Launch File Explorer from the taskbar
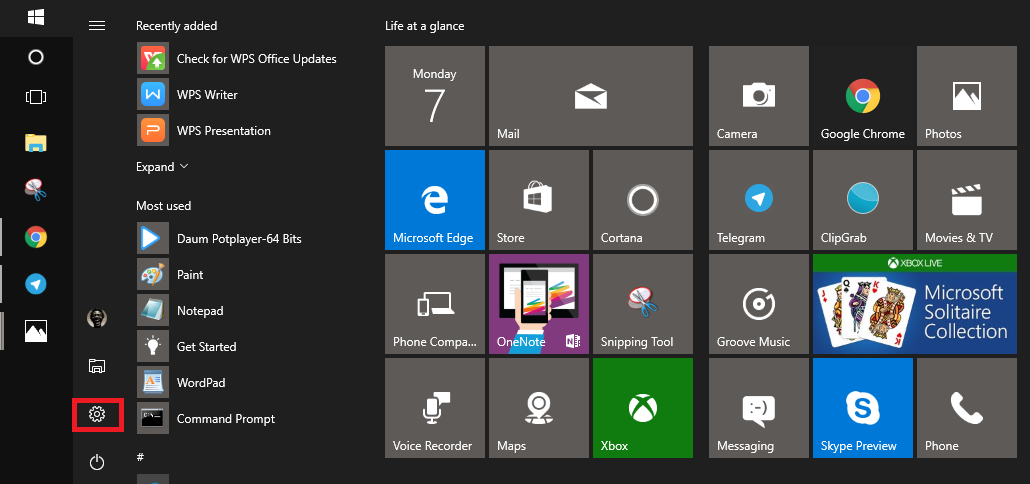Screen dimensions: 1030x484 (x=35, y=143)
